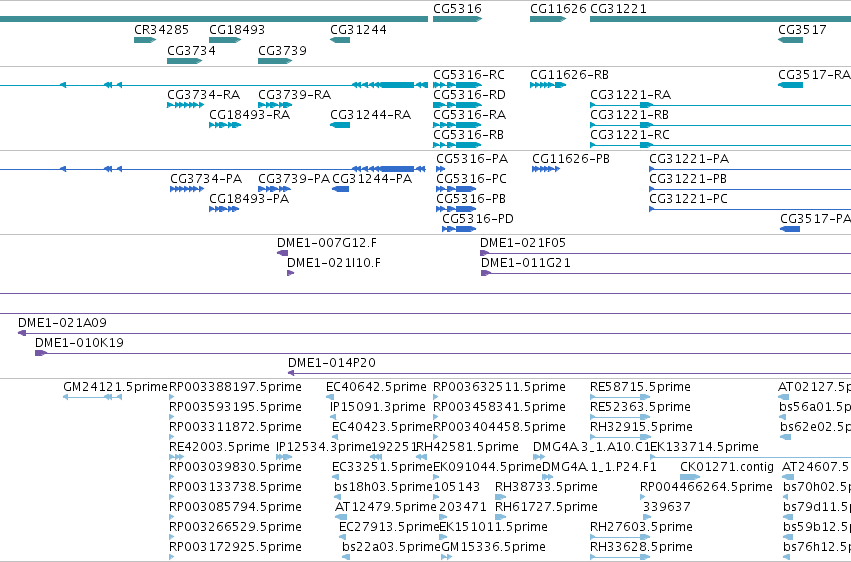The width and height of the screenshot is (851, 562).
Task: Select EST RE58715.5prime
Action: (x=620, y=397)
